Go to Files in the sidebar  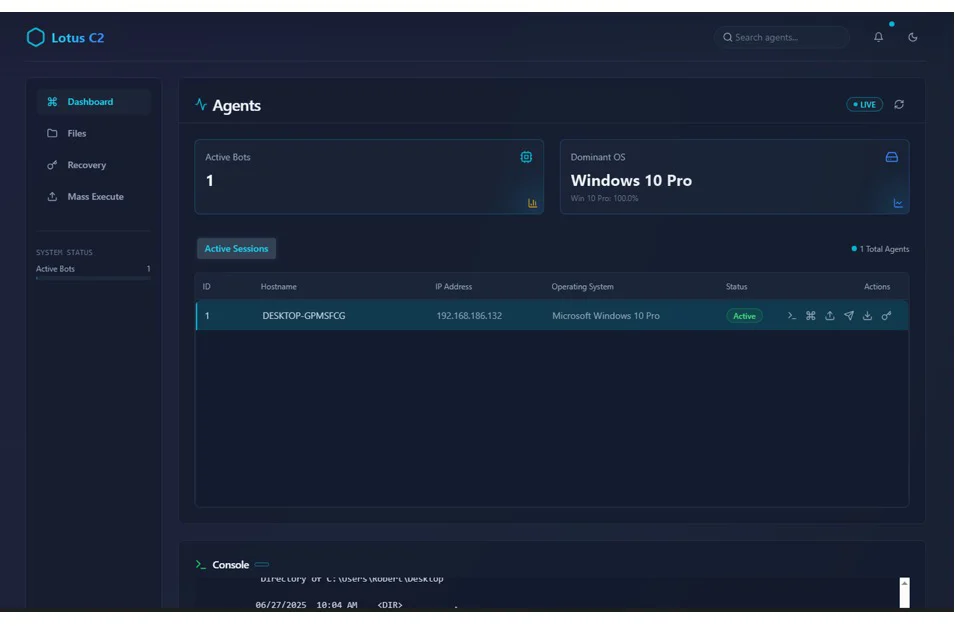pyautogui.click(x=93, y=133)
